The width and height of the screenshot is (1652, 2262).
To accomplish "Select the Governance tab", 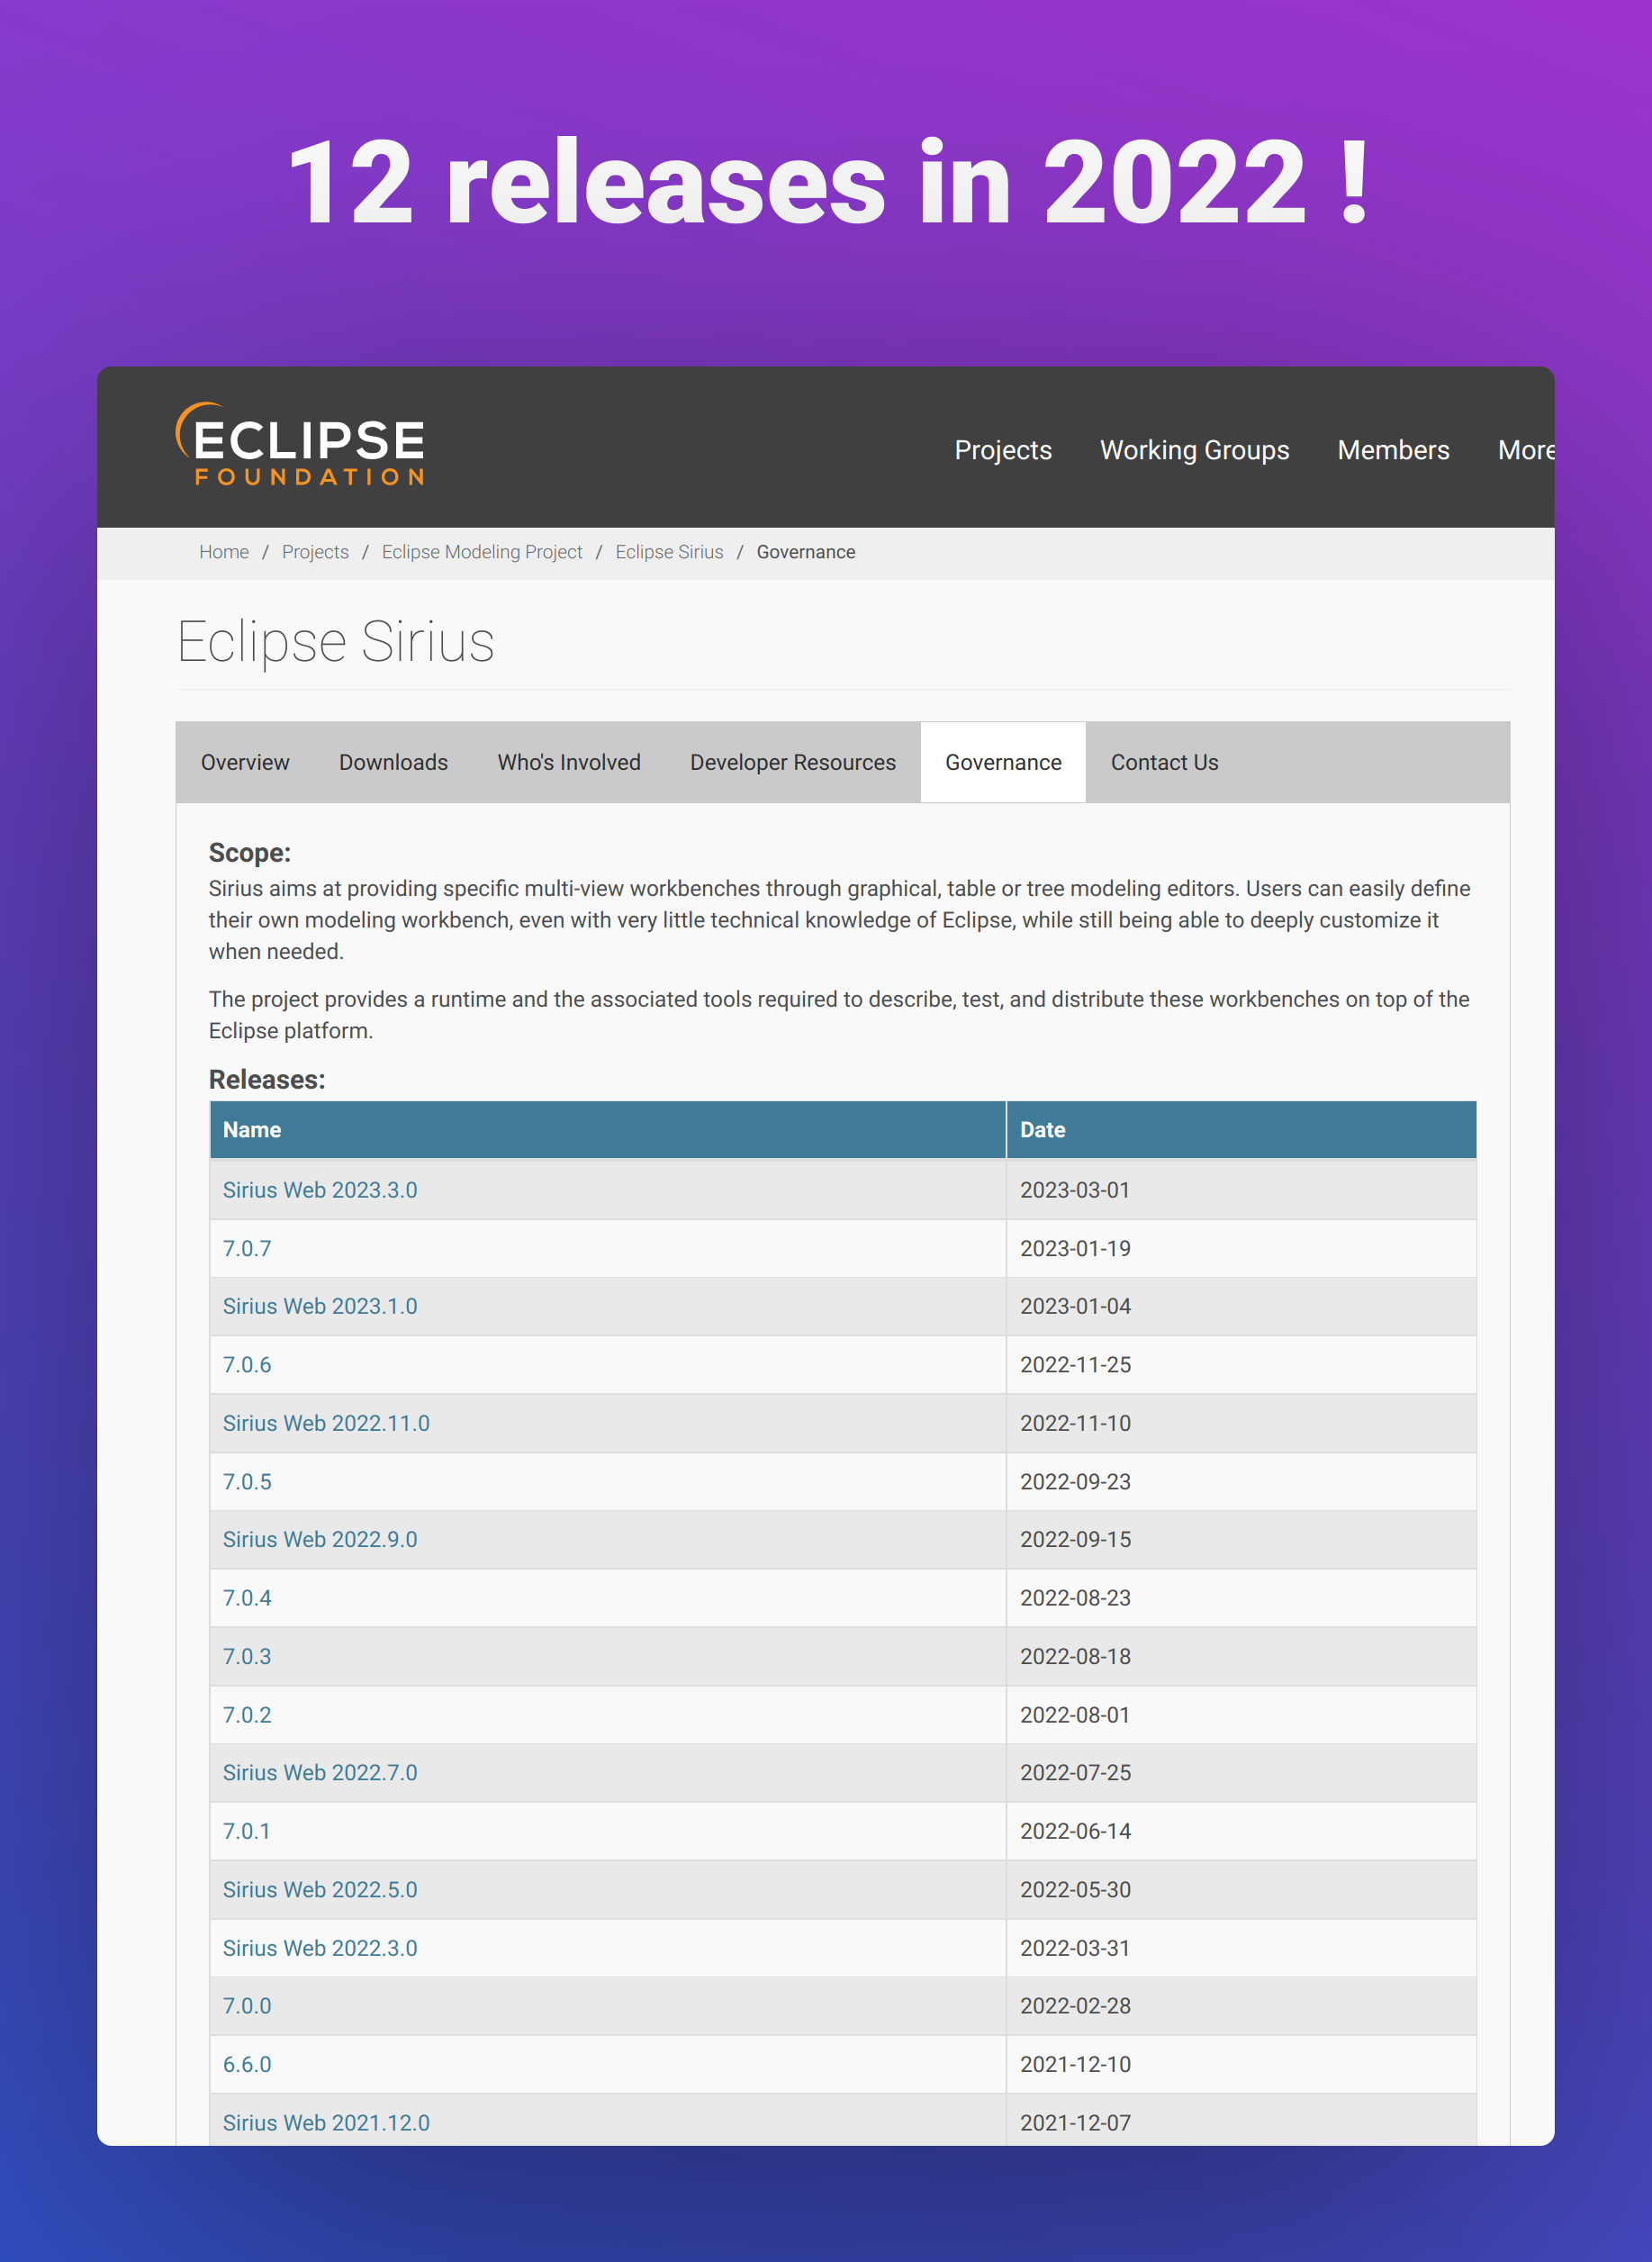I will coord(1003,762).
